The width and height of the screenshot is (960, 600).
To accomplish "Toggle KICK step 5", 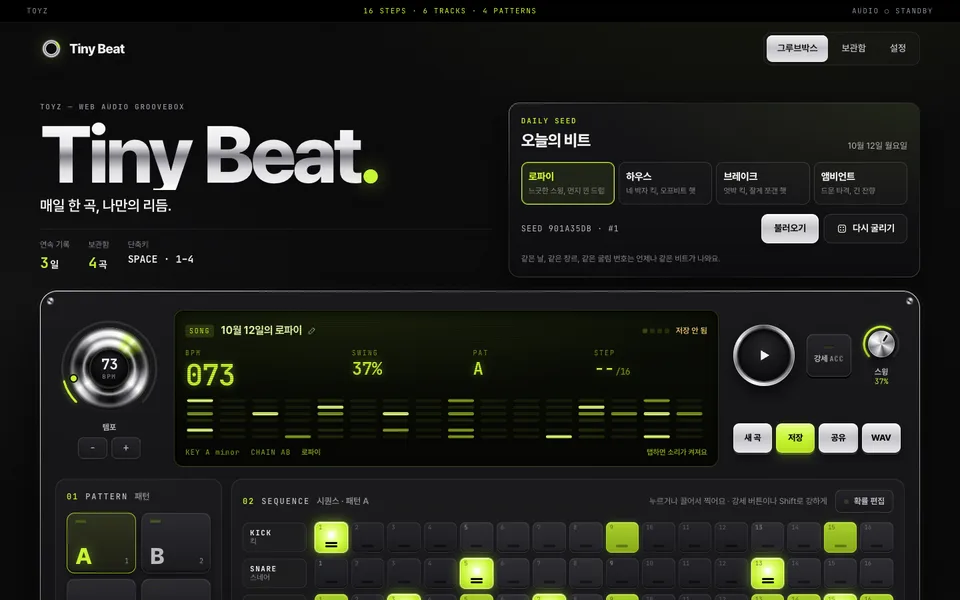I will click(476, 538).
